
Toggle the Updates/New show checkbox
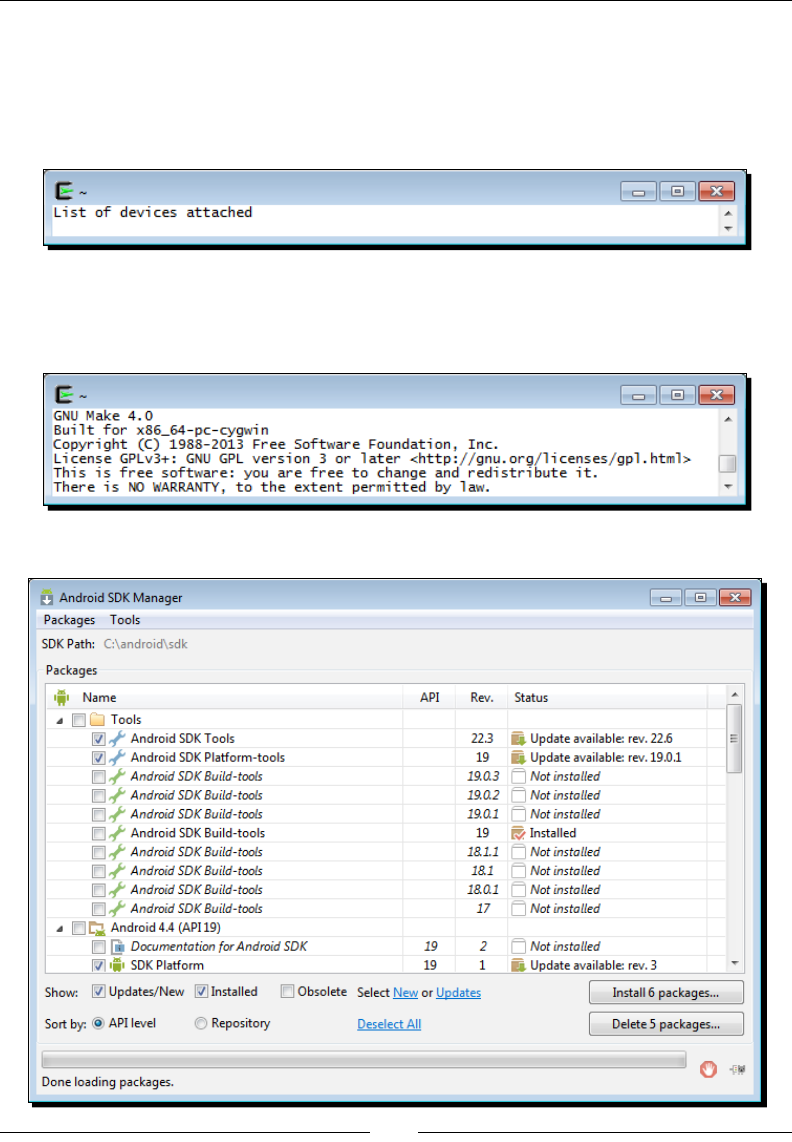coord(98,991)
